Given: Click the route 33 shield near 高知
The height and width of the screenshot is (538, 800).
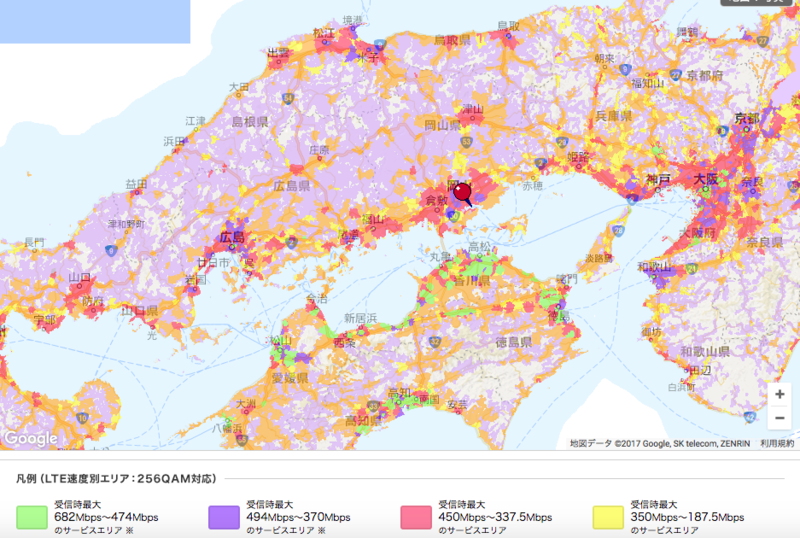Looking at the screenshot, I should 373,407.
